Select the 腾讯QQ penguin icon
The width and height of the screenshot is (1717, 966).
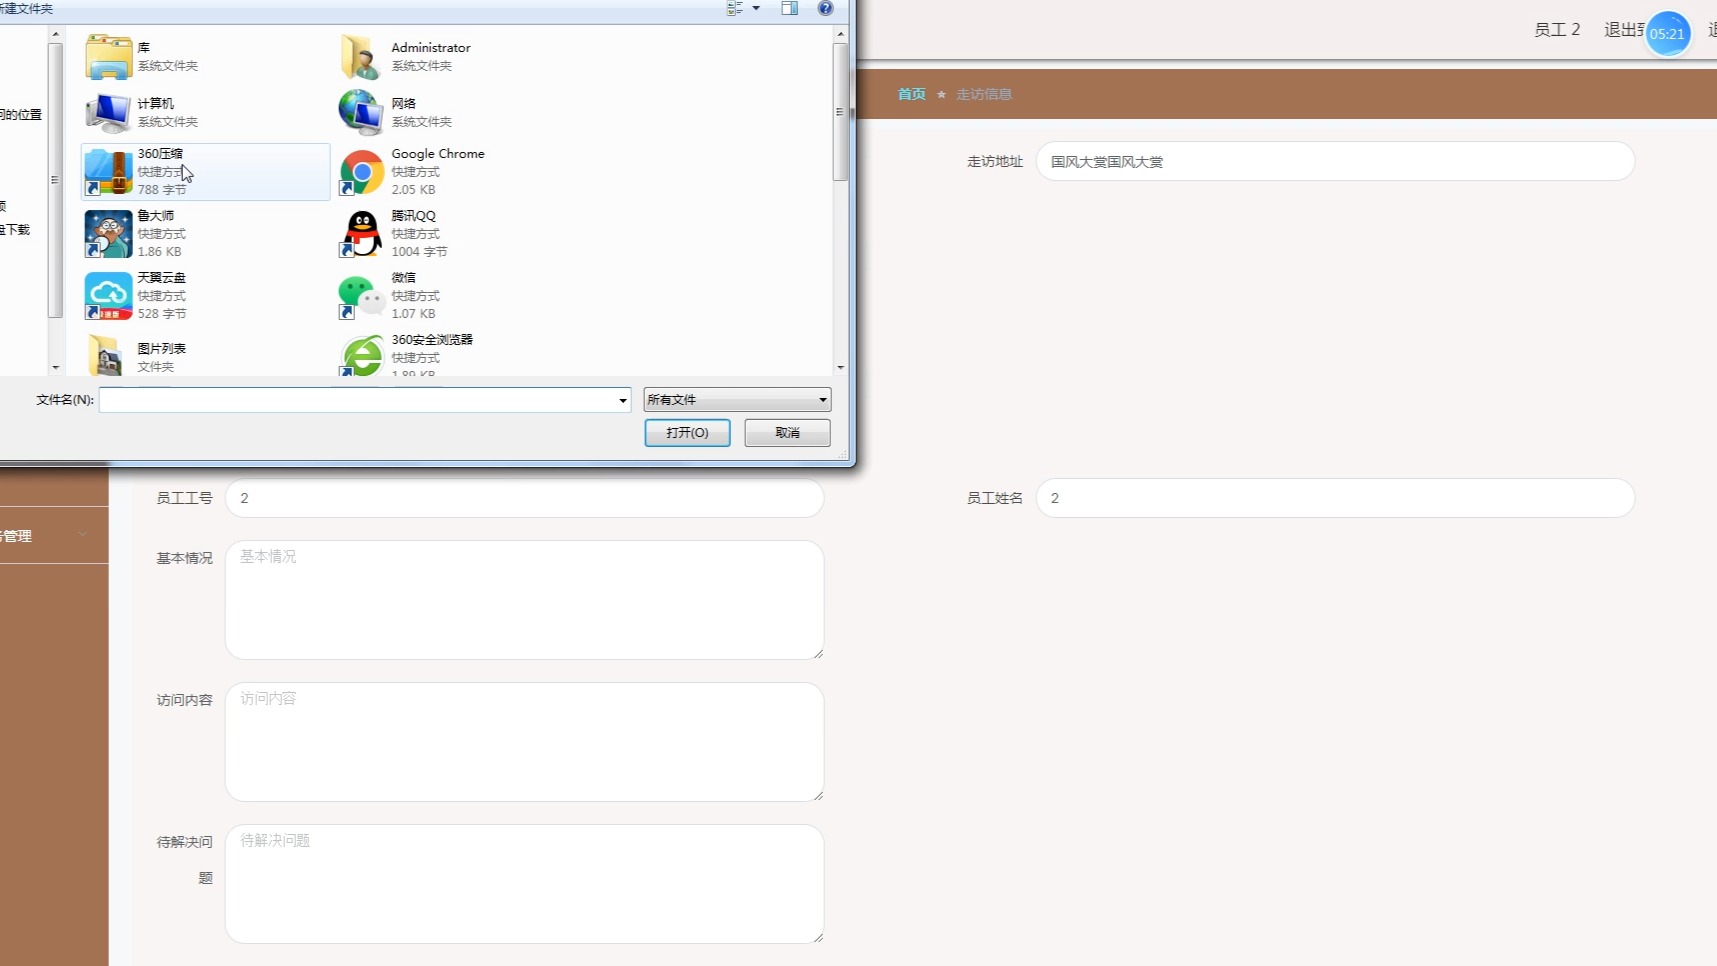tap(361, 234)
